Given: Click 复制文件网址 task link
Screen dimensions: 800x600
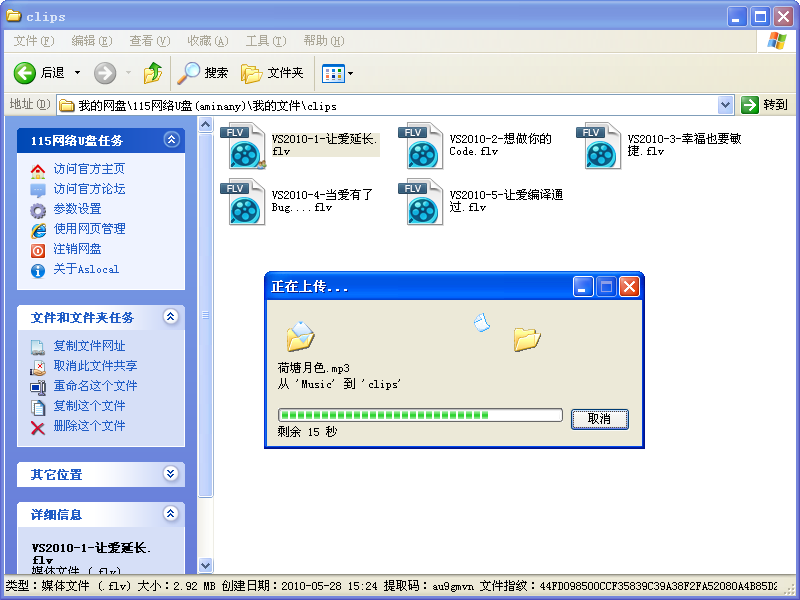Looking at the screenshot, I should click(89, 346).
